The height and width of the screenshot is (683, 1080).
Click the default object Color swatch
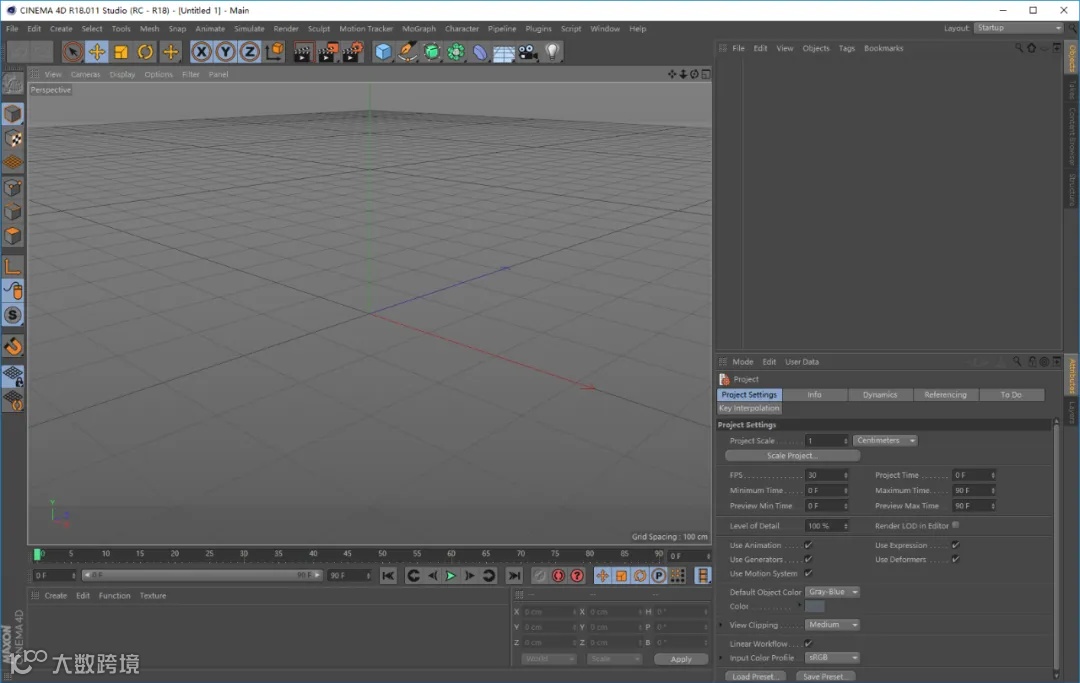pyautogui.click(x=815, y=607)
